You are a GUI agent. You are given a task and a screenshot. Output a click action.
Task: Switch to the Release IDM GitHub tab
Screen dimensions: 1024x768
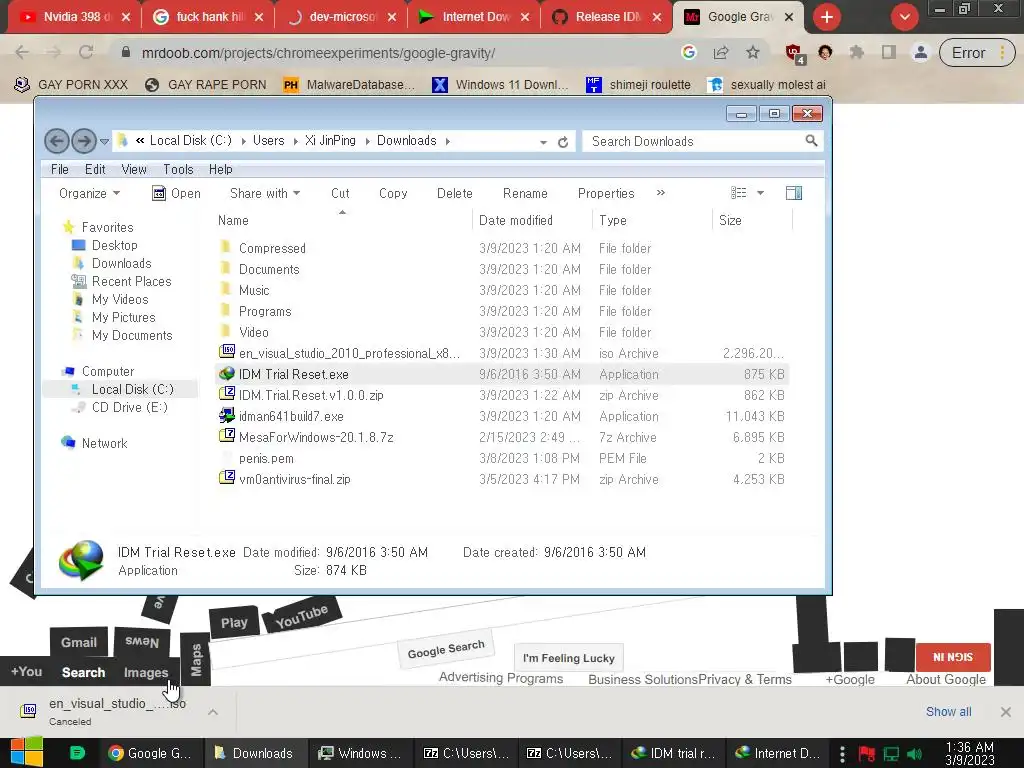pyautogui.click(x=606, y=17)
